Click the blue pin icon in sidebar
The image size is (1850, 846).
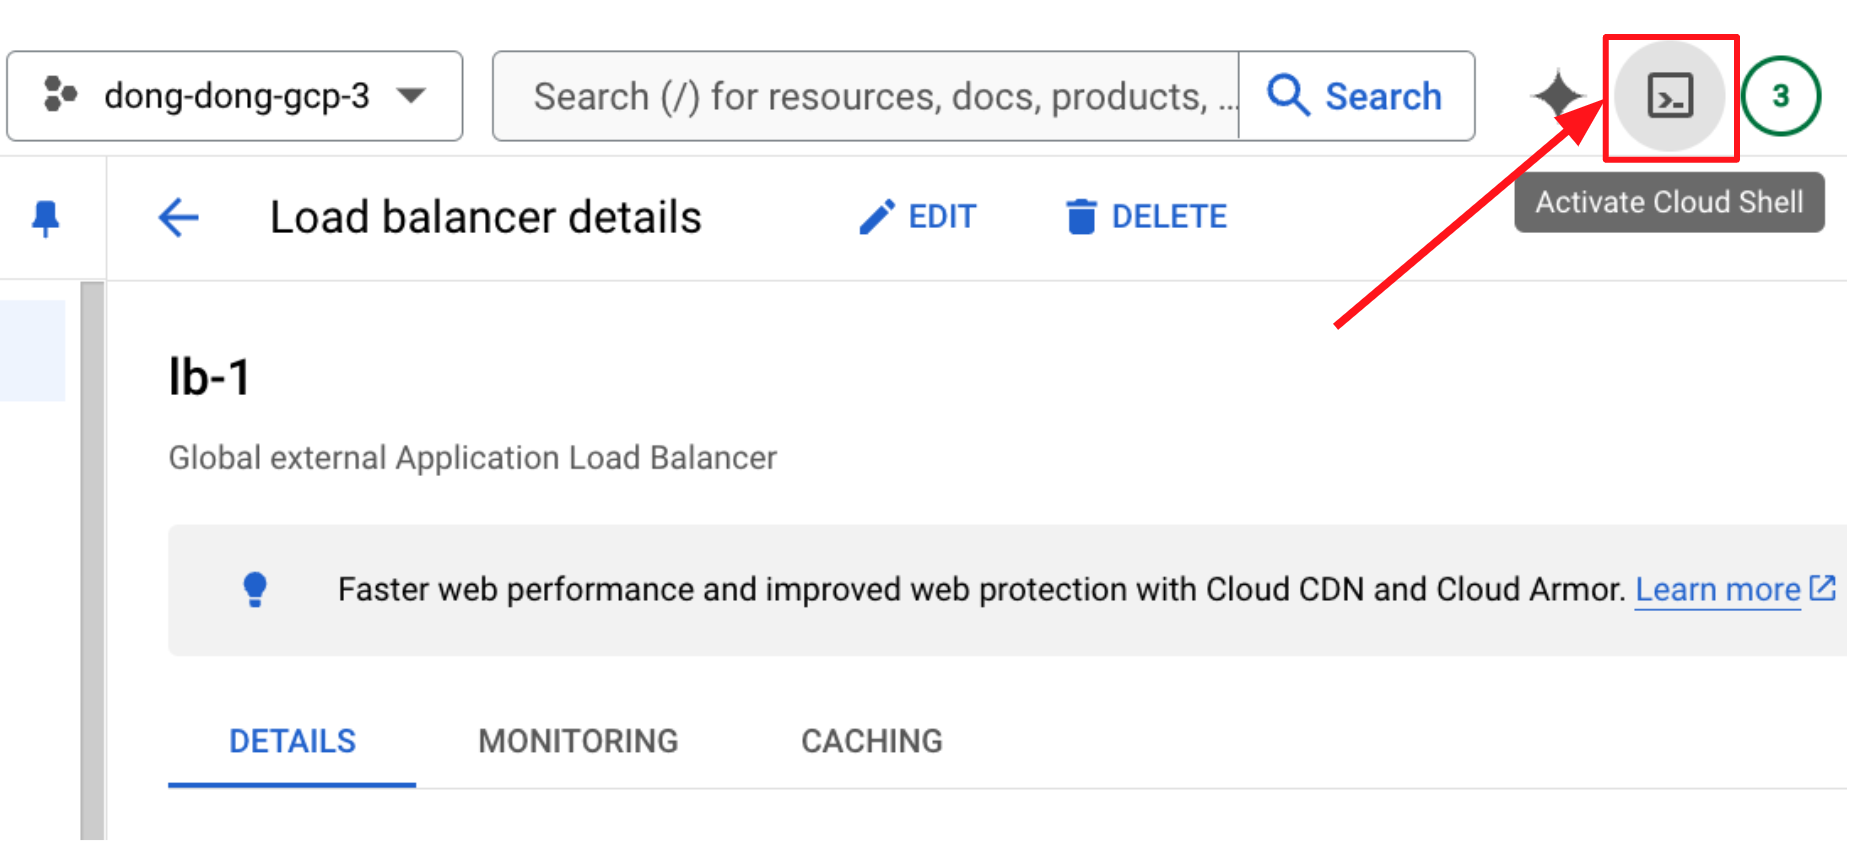pos(46,217)
